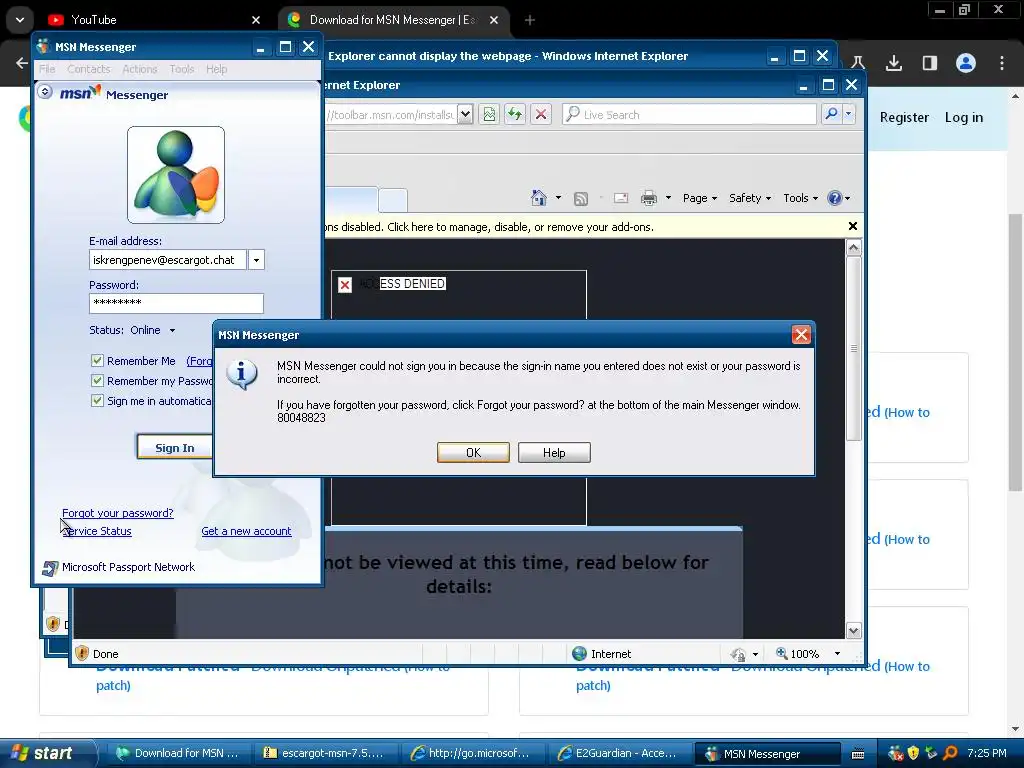This screenshot has width=1024, height=768.
Task: Click the Password field in Messenger
Action: (176, 303)
